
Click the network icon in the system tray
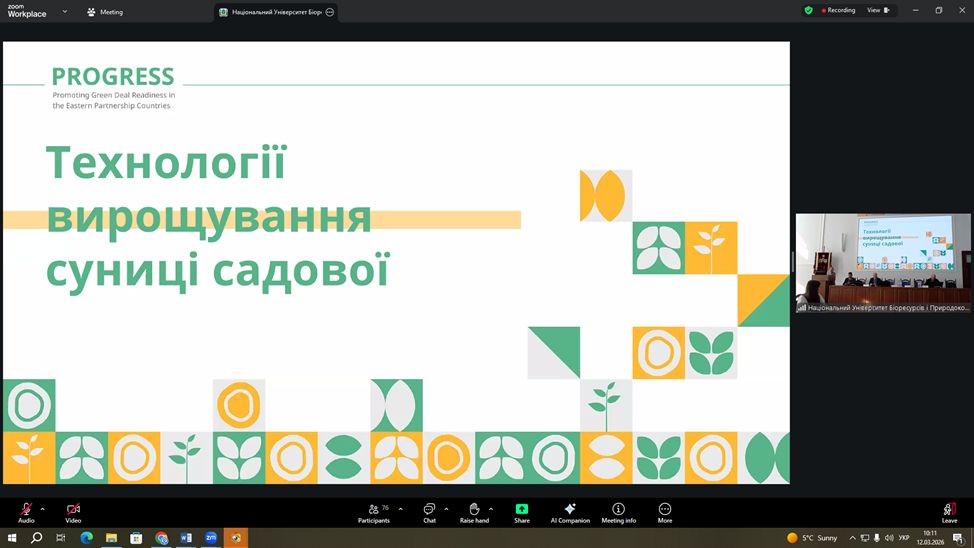coord(865,538)
